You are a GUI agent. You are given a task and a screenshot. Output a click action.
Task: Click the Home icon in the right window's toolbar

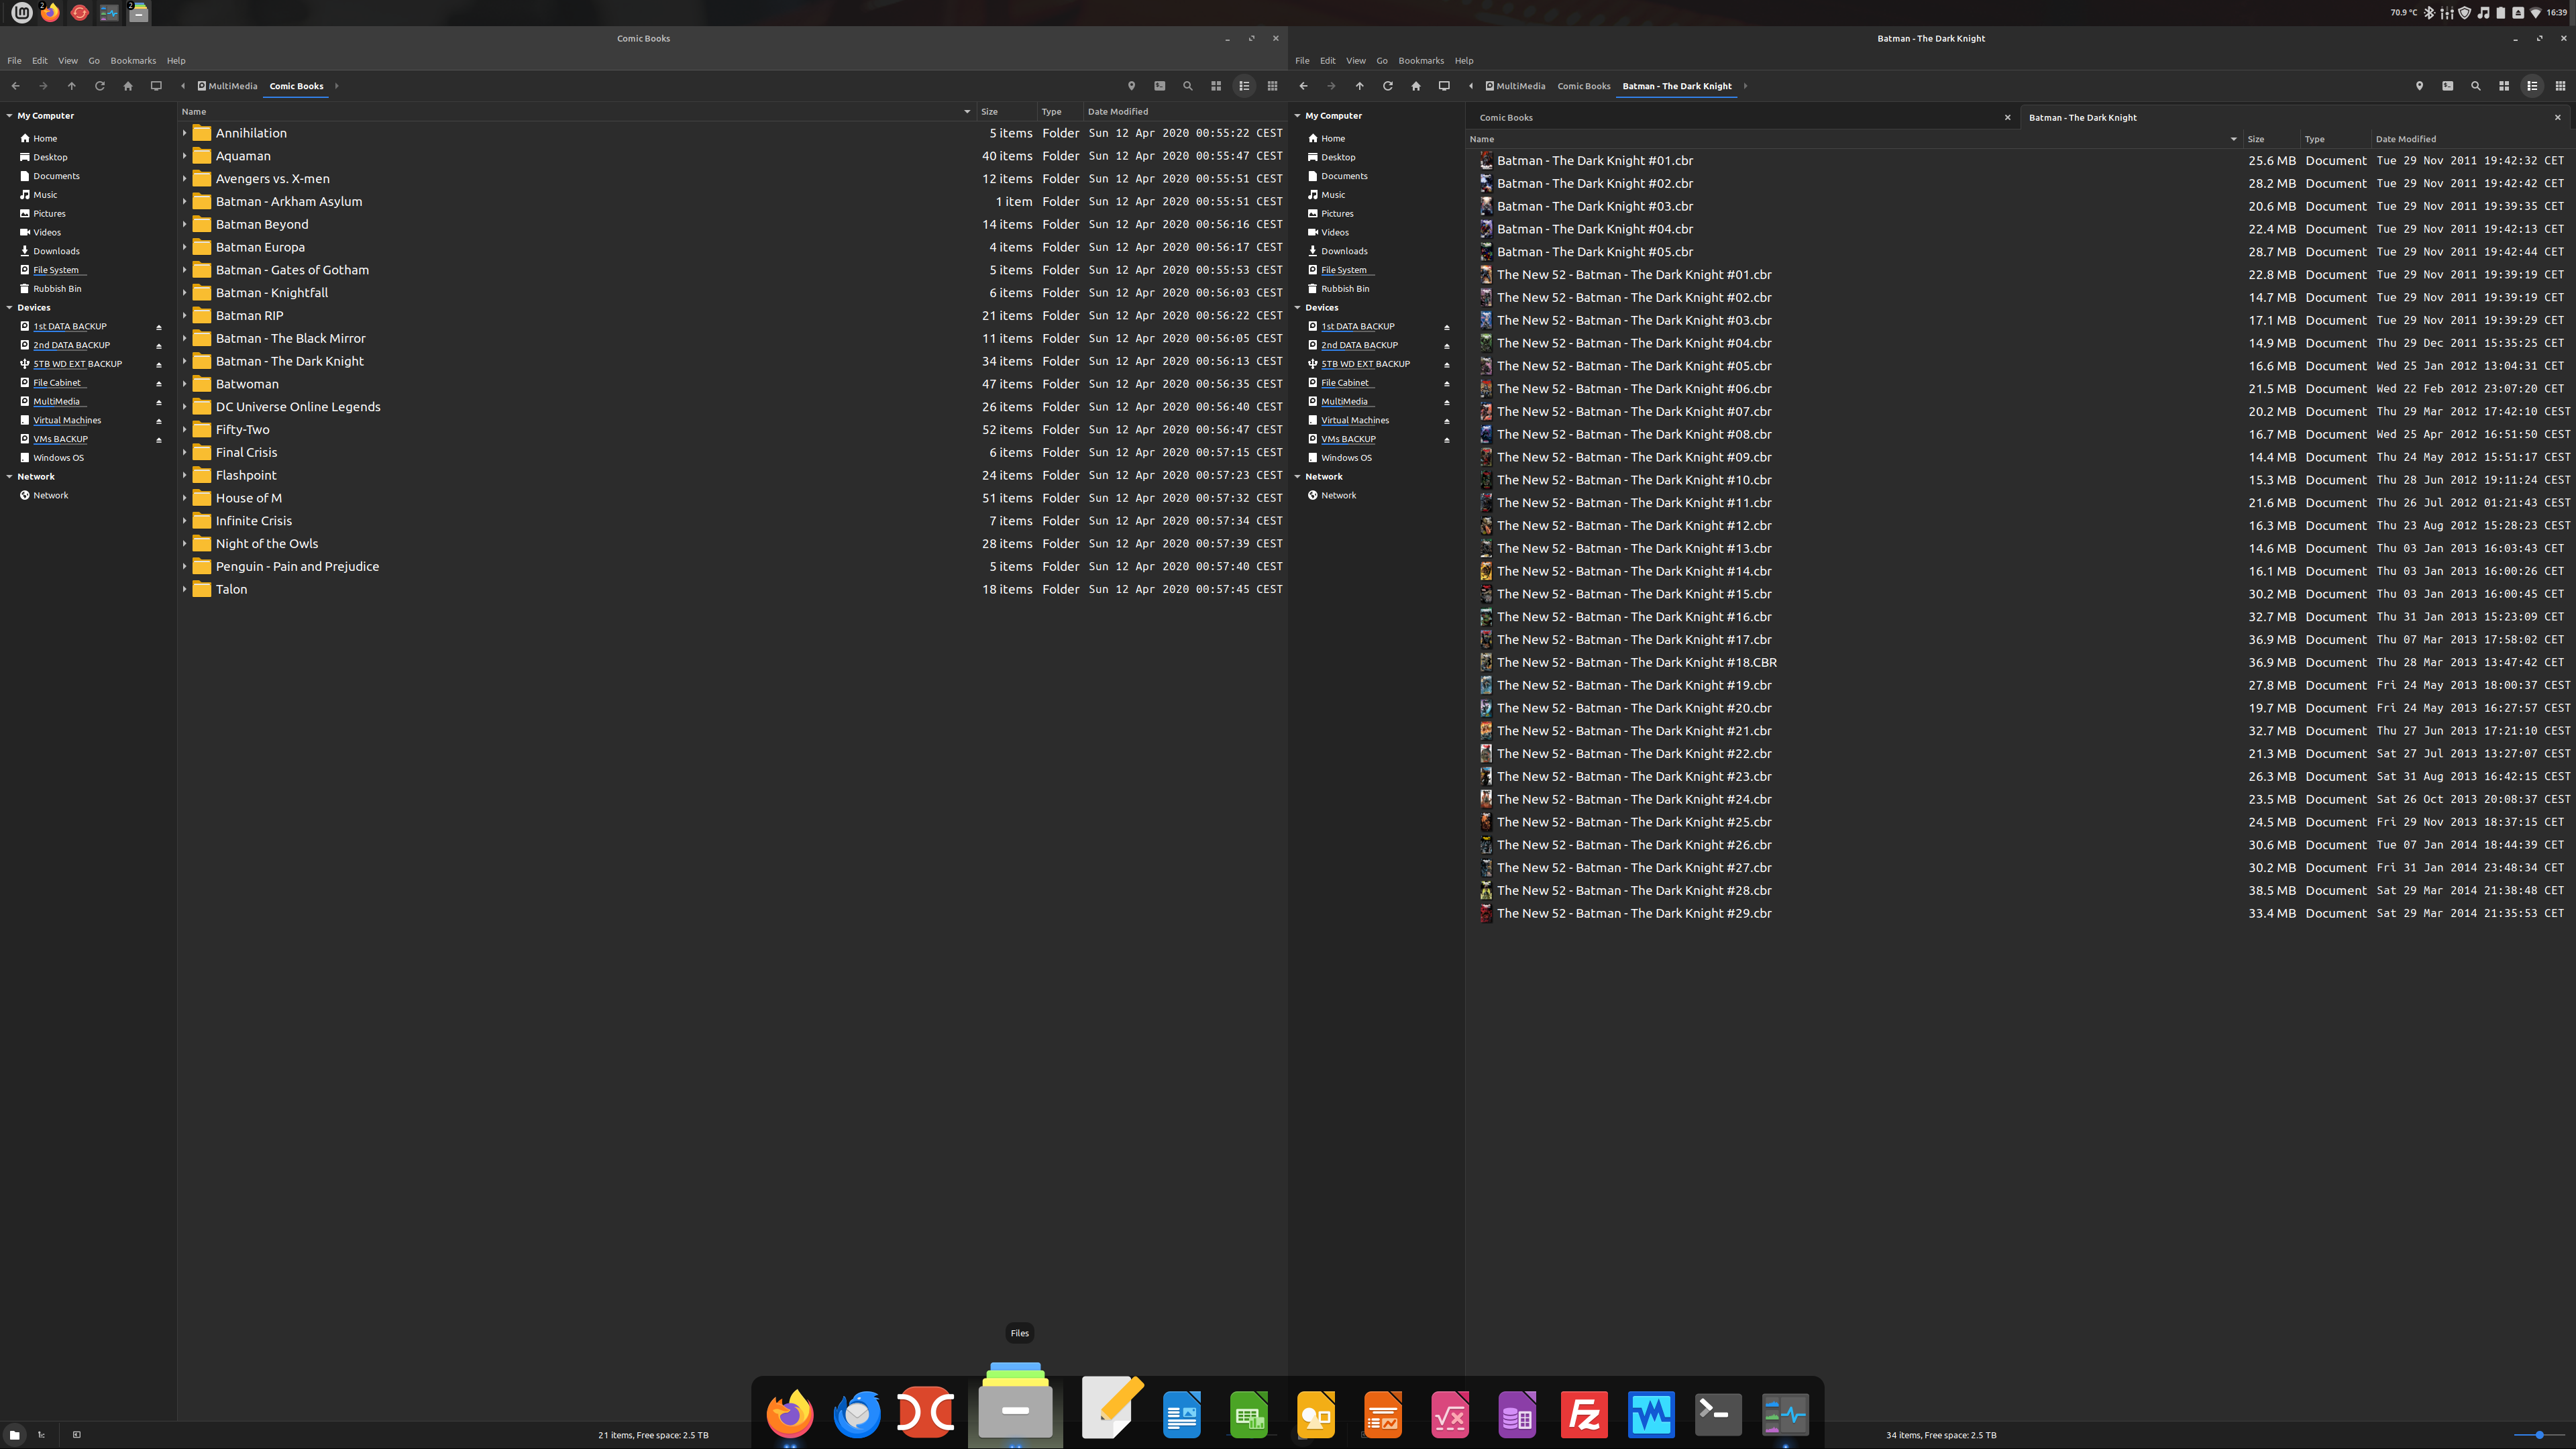[1415, 86]
